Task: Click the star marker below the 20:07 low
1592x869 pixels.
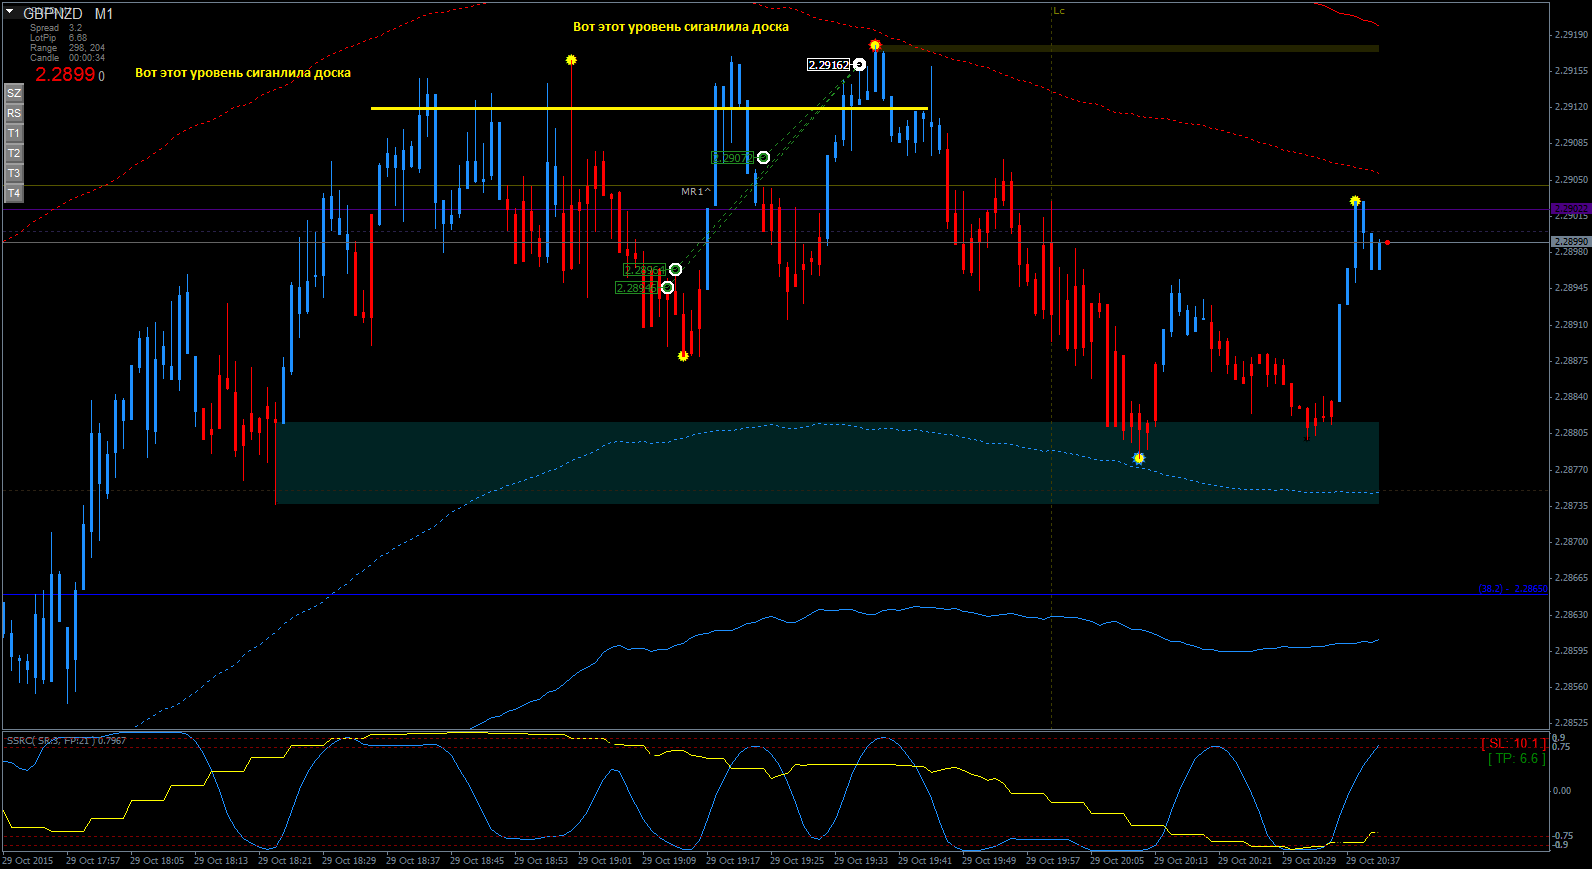Action: pos(1139,459)
